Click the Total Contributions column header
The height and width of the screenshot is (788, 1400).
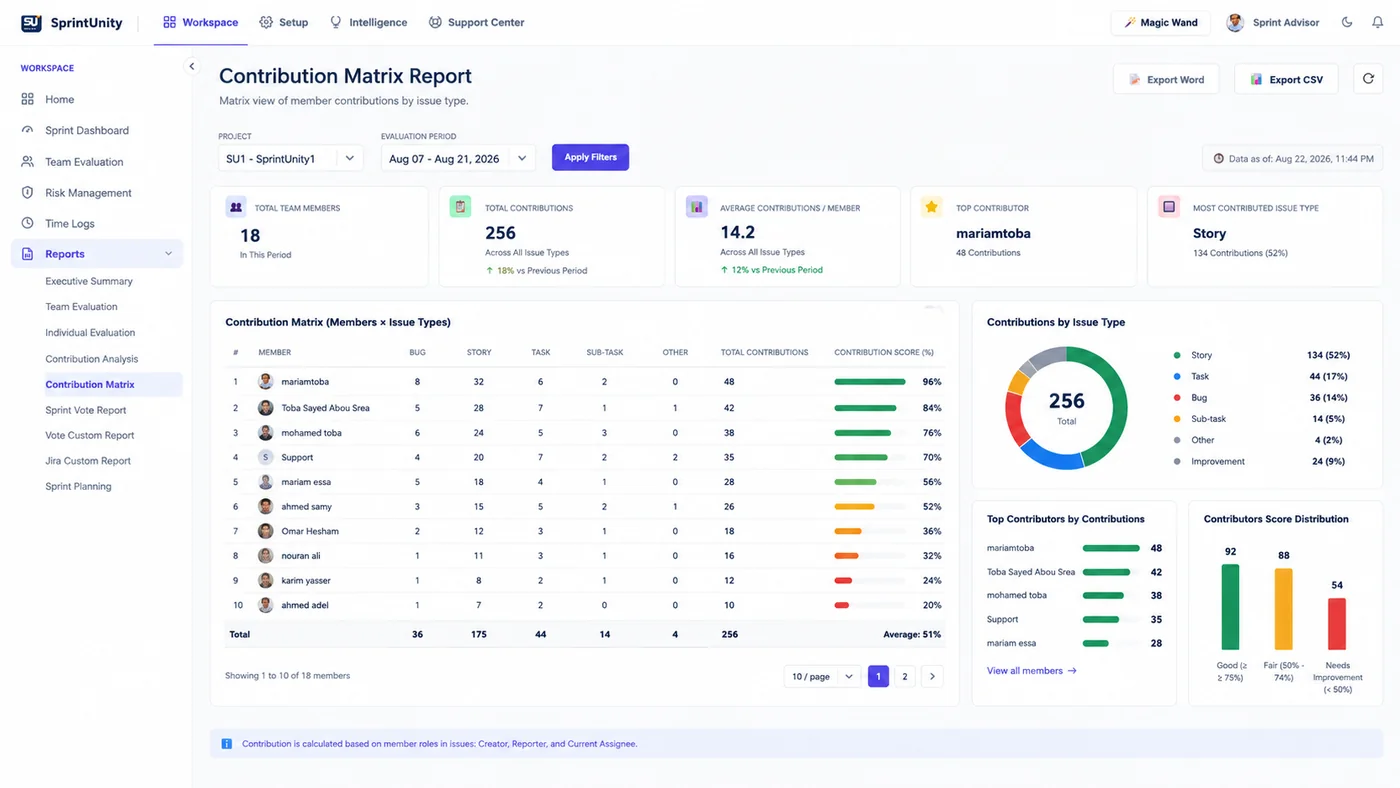coord(764,352)
